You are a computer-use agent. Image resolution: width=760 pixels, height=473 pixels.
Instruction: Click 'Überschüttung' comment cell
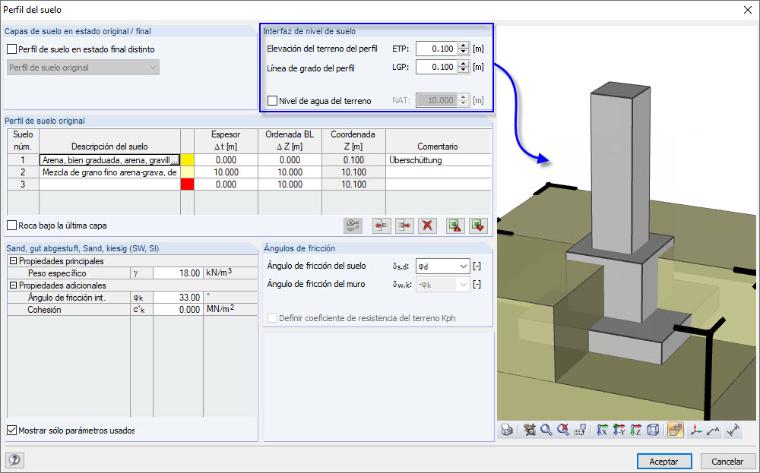point(438,160)
